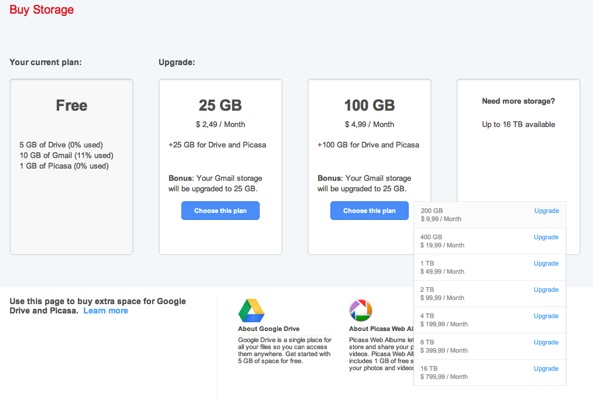Click the Google Drive logo icon
Screen dimensions: 593x399
pyautogui.click(x=251, y=311)
